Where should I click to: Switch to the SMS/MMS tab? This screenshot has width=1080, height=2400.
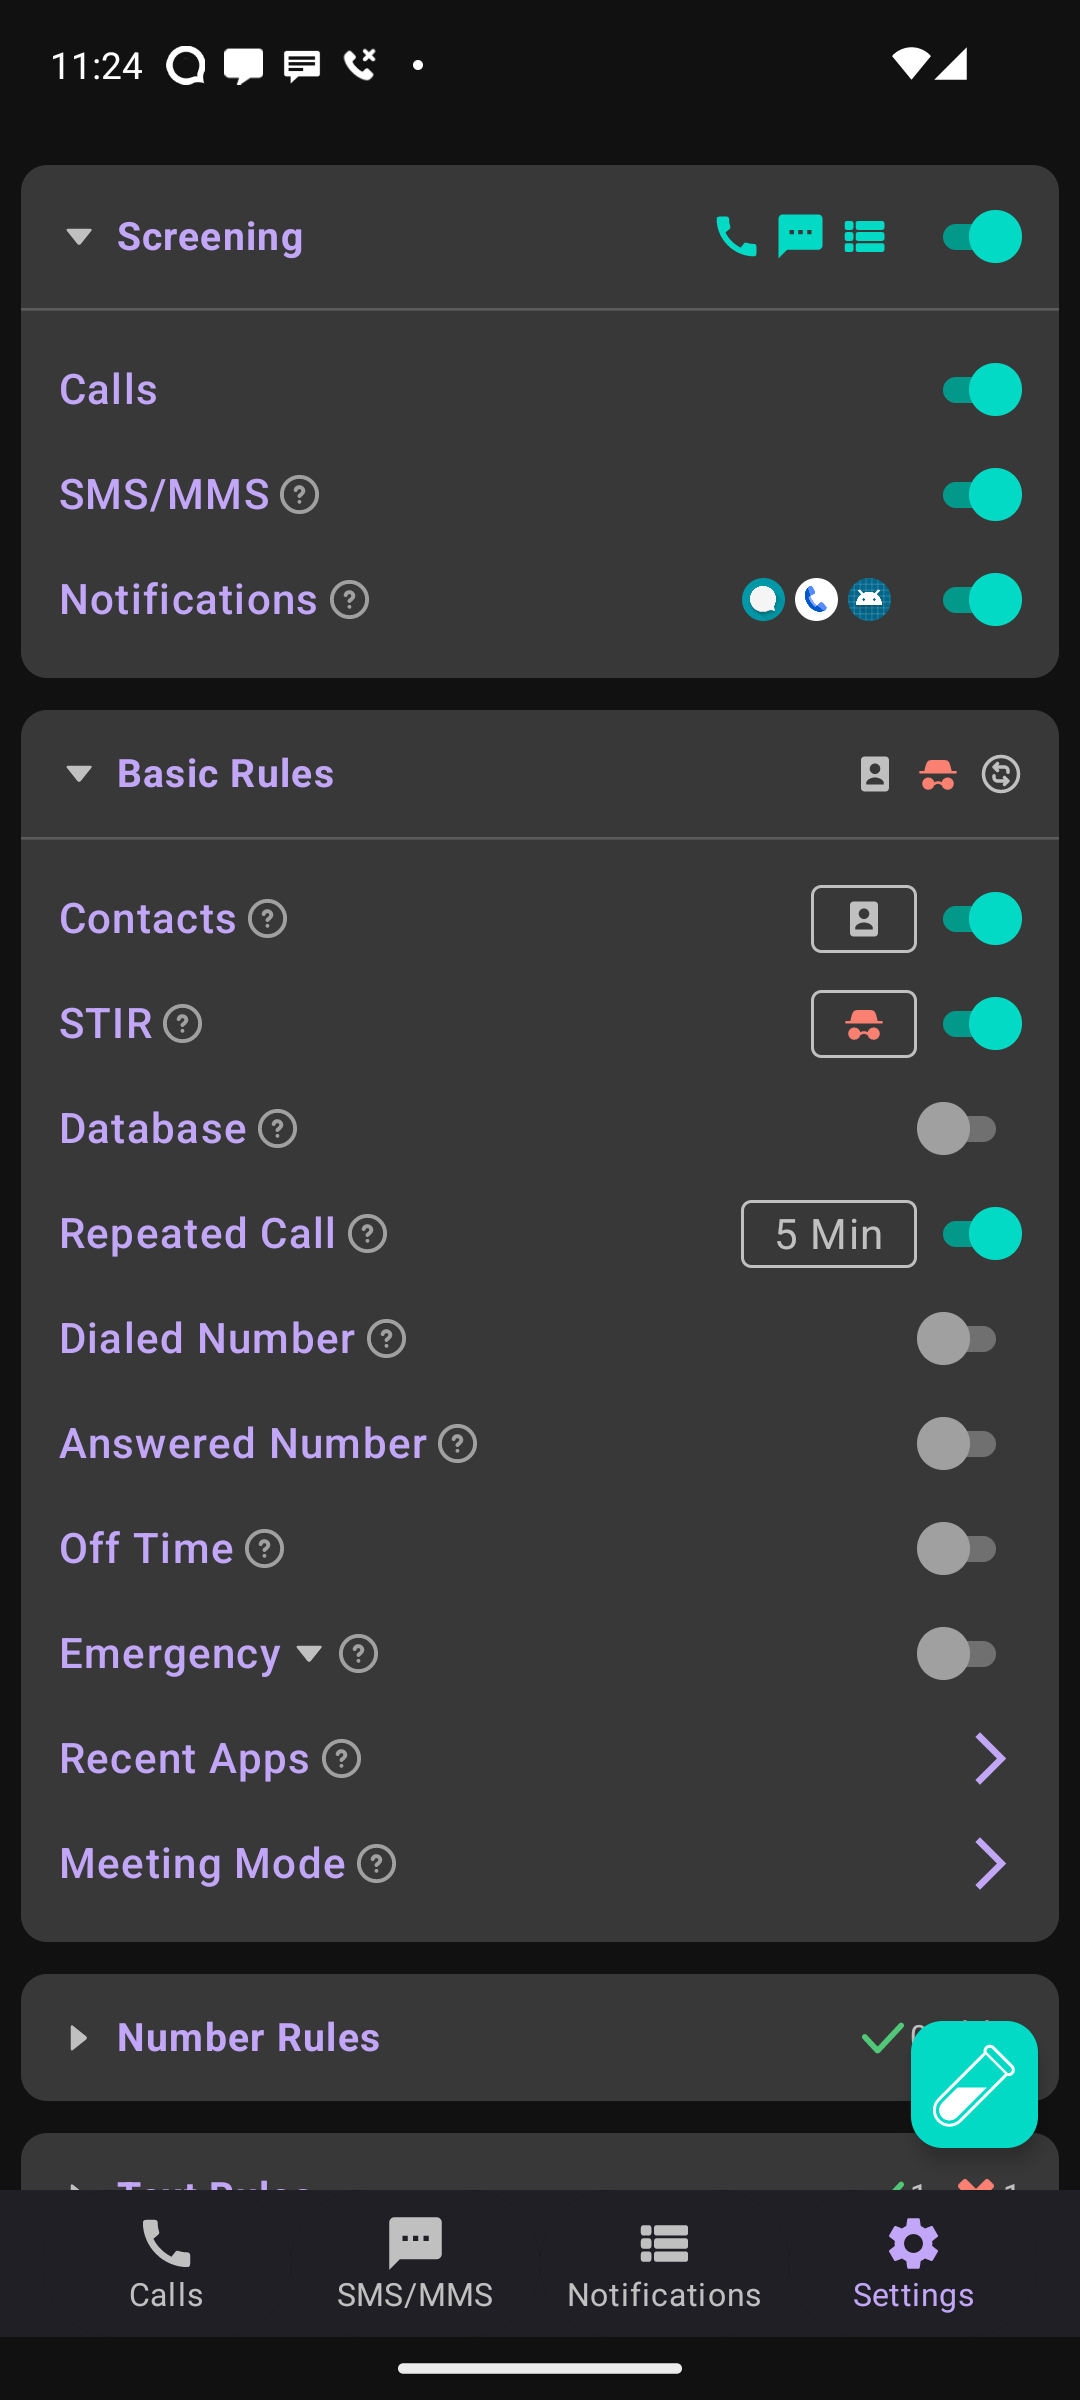tap(415, 2264)
